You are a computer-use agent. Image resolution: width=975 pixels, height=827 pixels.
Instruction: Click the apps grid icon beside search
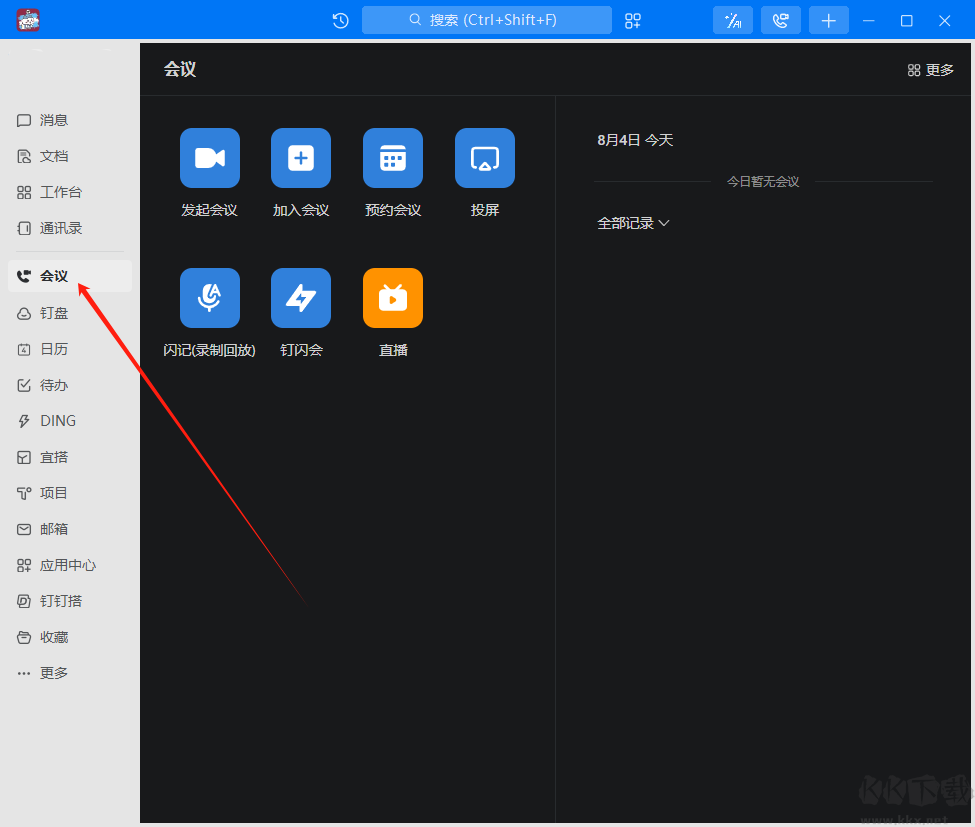pos(633,21)
